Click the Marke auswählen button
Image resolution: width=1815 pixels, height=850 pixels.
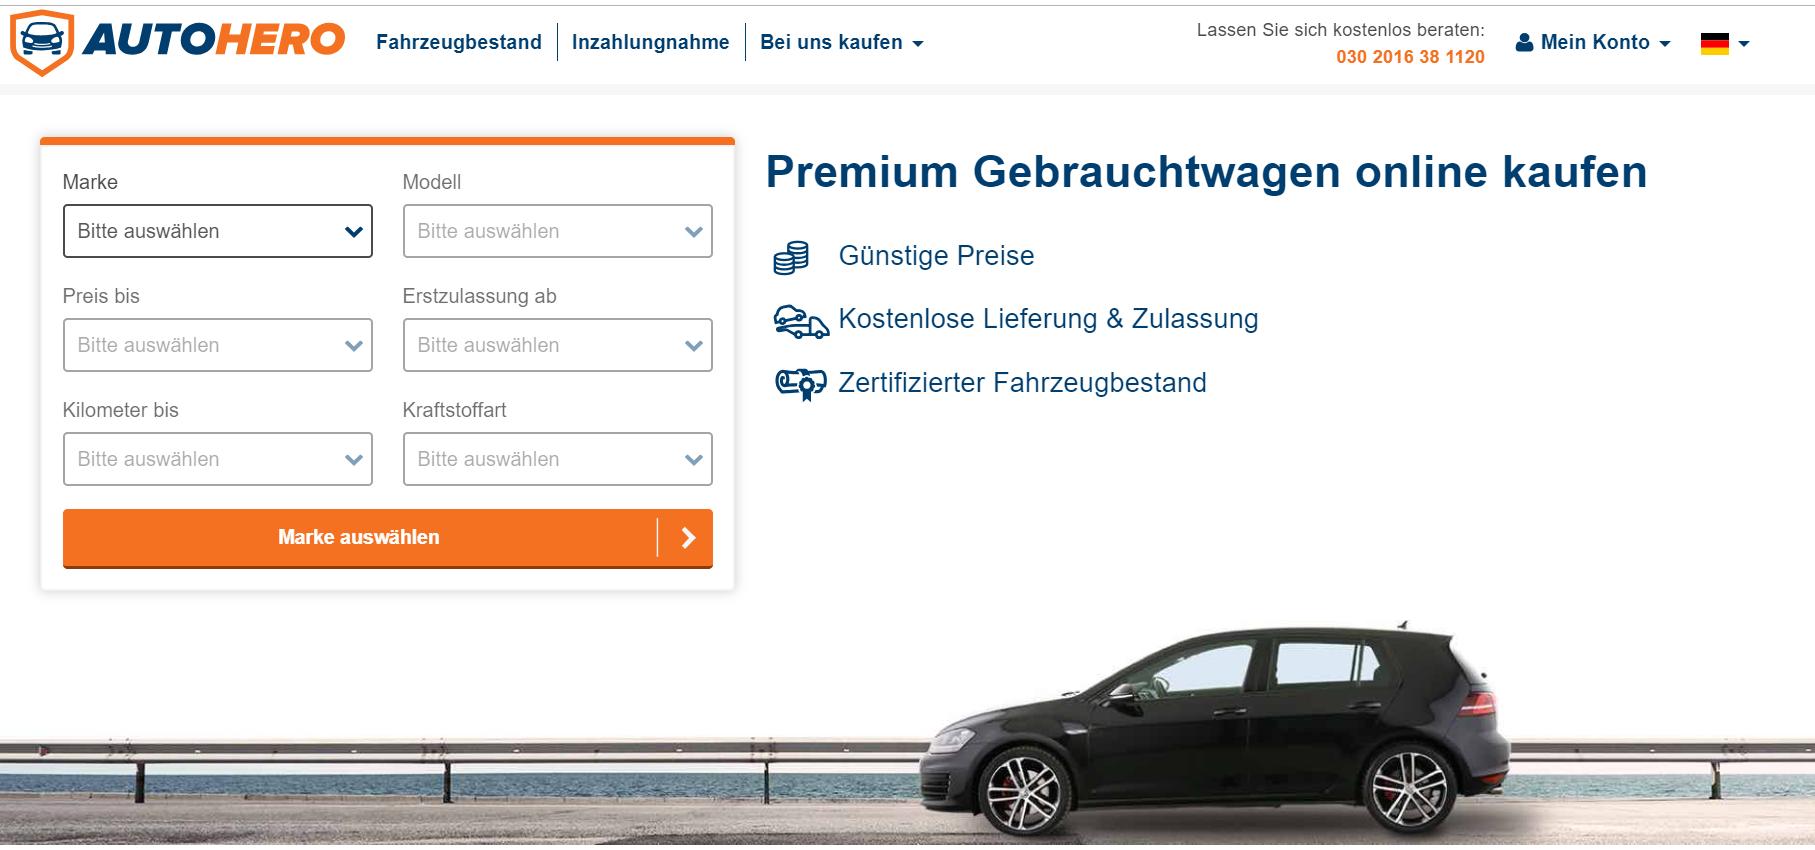pos(388,538)
